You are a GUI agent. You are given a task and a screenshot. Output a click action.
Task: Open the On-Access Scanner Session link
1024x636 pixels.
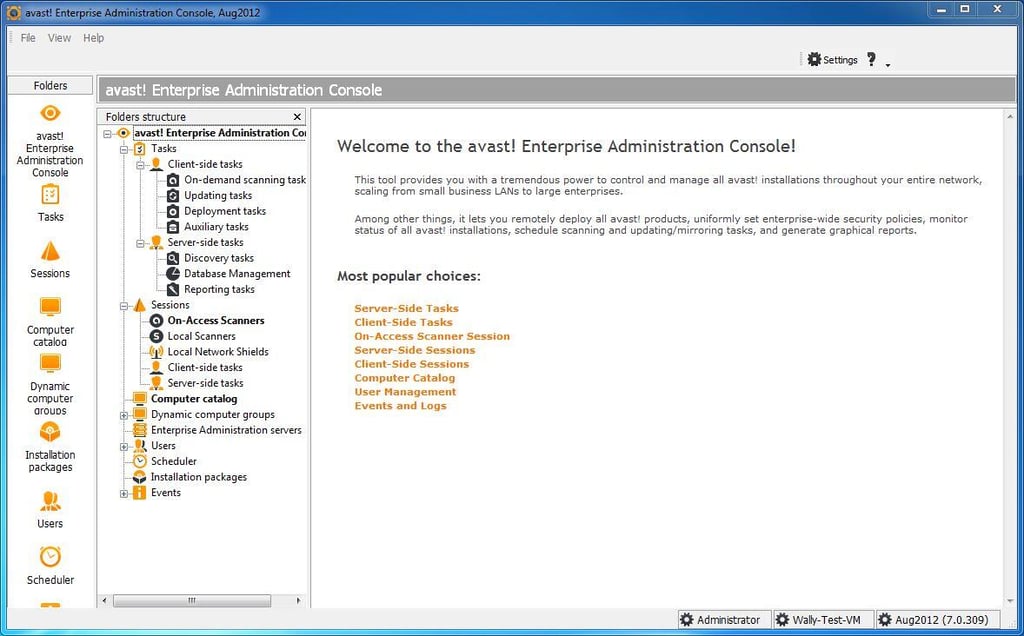[x=432, y=336]
